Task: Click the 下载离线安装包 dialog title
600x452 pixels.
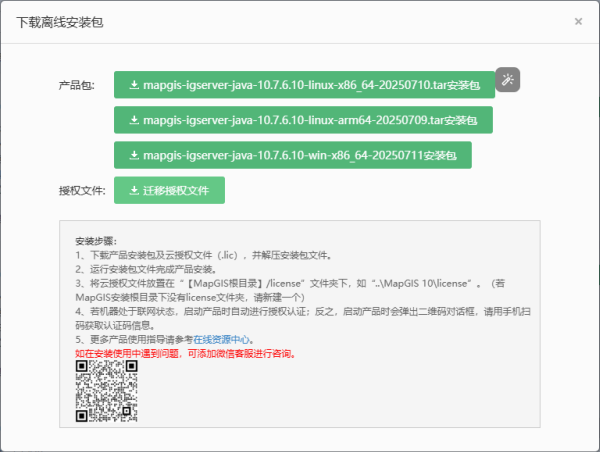Action: (58, 21)
